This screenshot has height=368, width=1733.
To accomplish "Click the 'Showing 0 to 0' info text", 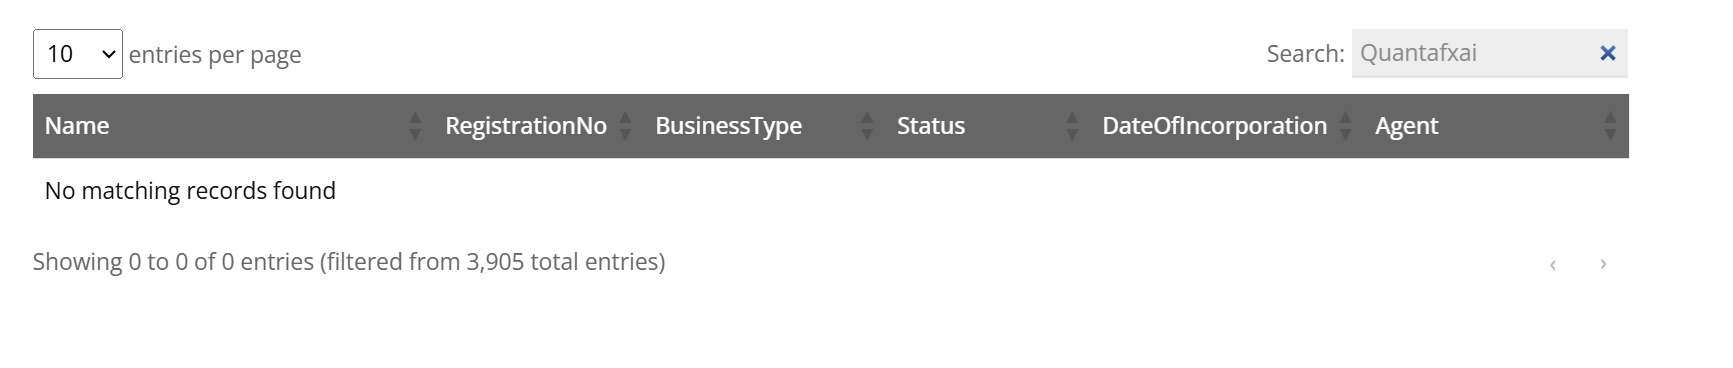I will pos(349,262).
